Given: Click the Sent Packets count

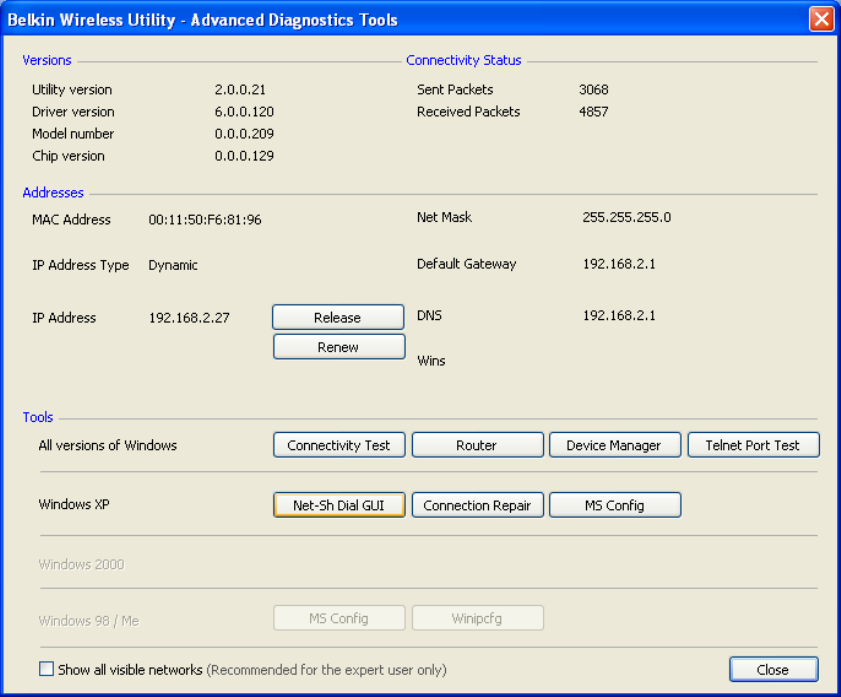Looking at the screenshot, I should (x=593, y=90).
